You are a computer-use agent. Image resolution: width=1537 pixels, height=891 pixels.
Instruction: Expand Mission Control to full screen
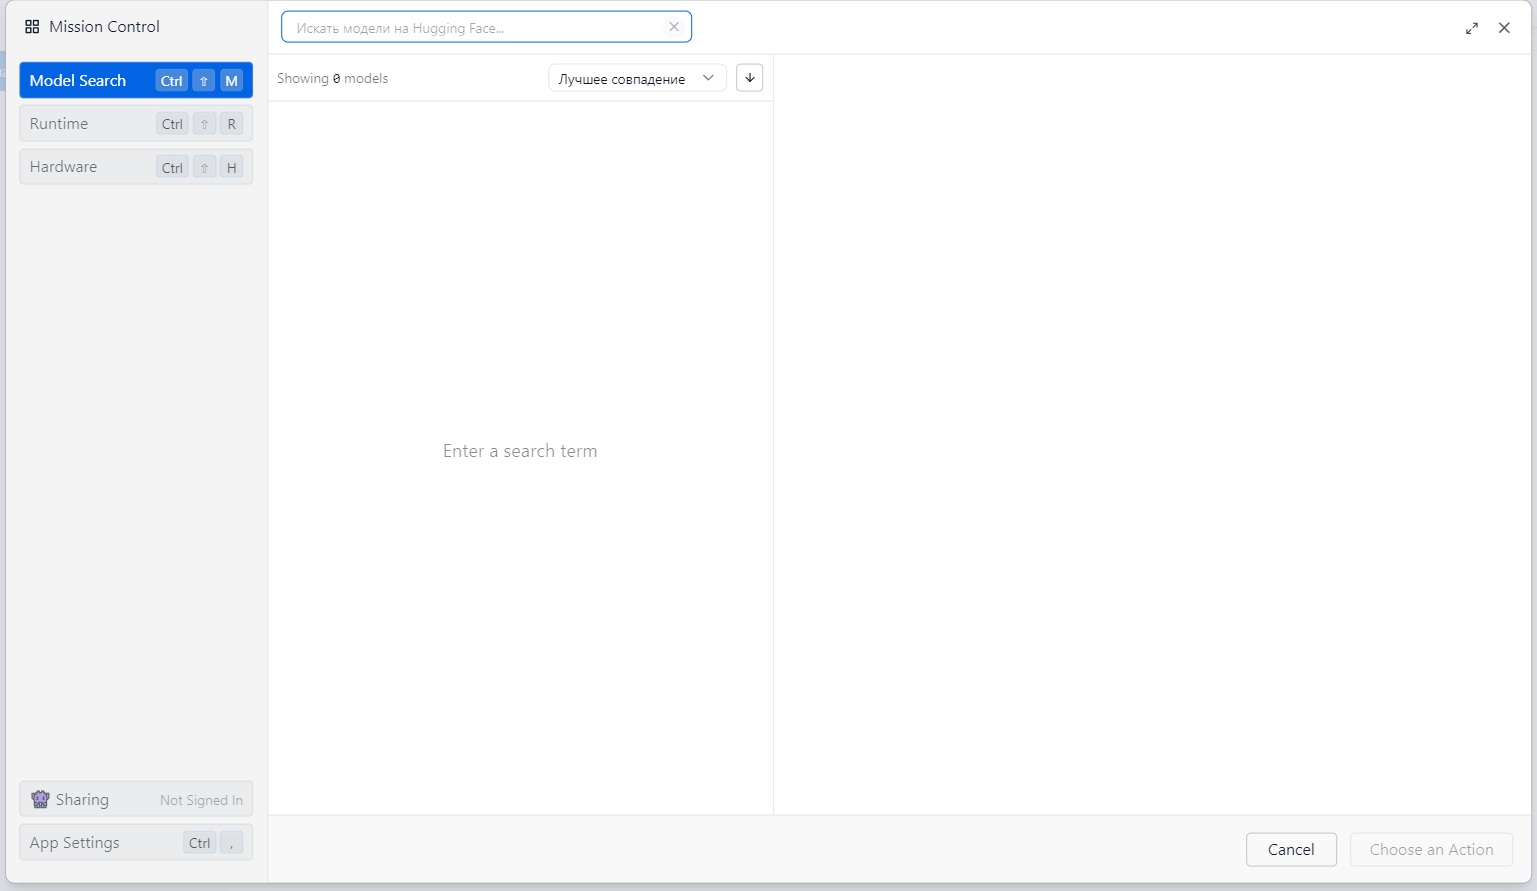[1472, 28]
